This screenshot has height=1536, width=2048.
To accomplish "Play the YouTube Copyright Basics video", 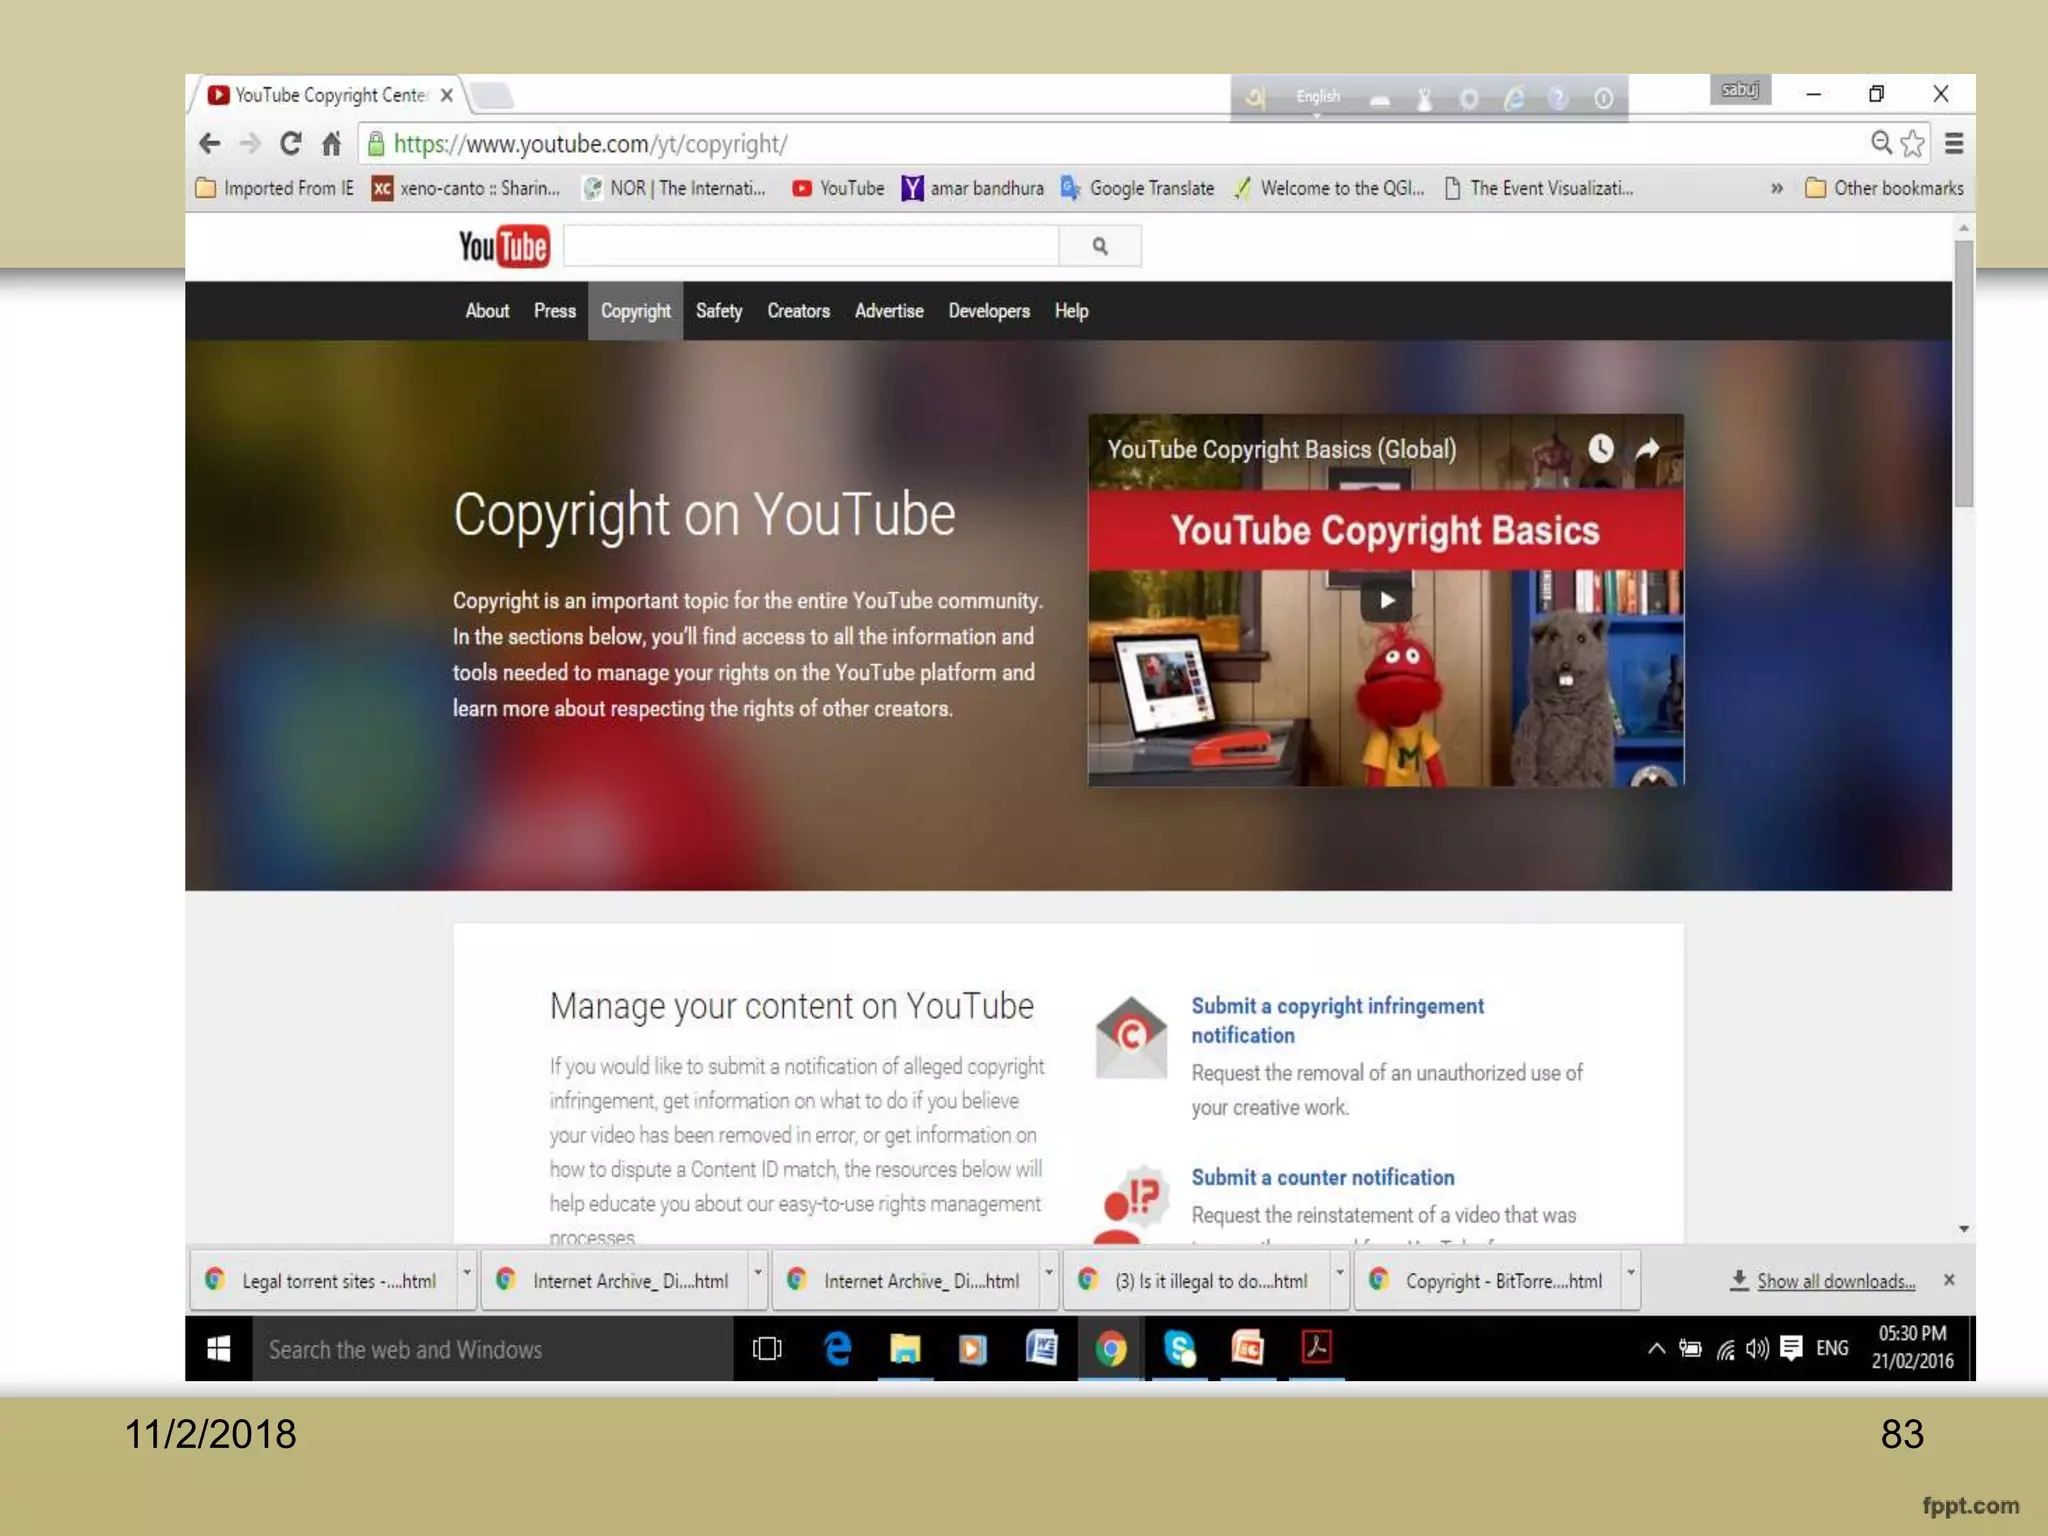I will click(1386, 600).
